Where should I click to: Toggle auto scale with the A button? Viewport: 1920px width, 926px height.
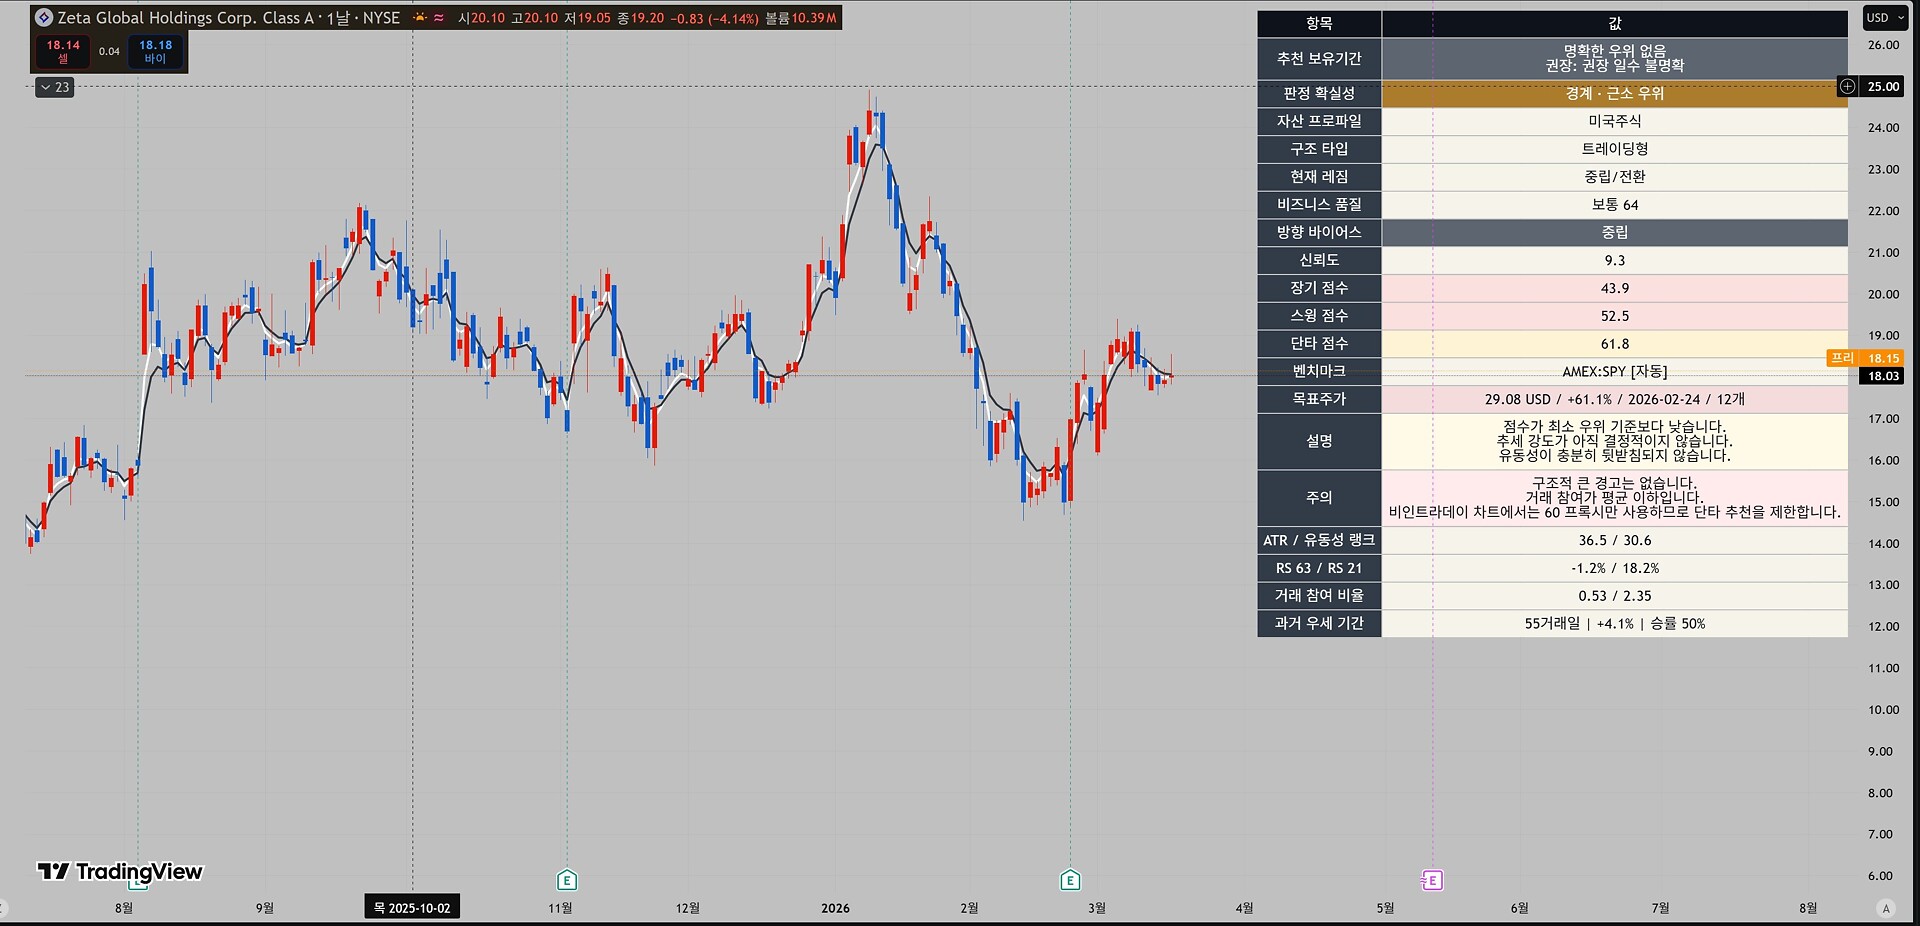1886,908
